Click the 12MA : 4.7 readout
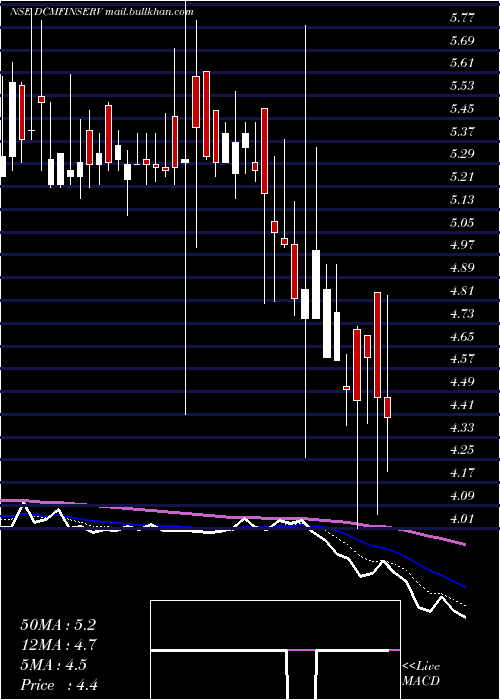The width and height of the screenshot is (500, 700). point(59,645)
